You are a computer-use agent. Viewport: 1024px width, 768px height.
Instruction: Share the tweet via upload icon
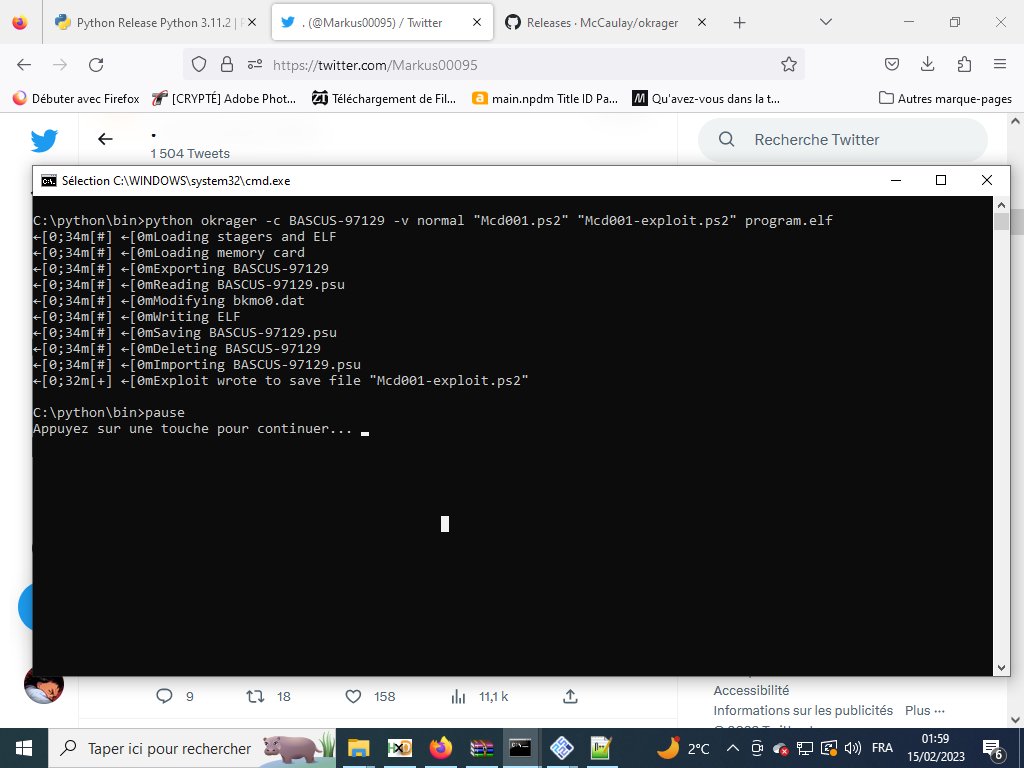tap(570, 696)
